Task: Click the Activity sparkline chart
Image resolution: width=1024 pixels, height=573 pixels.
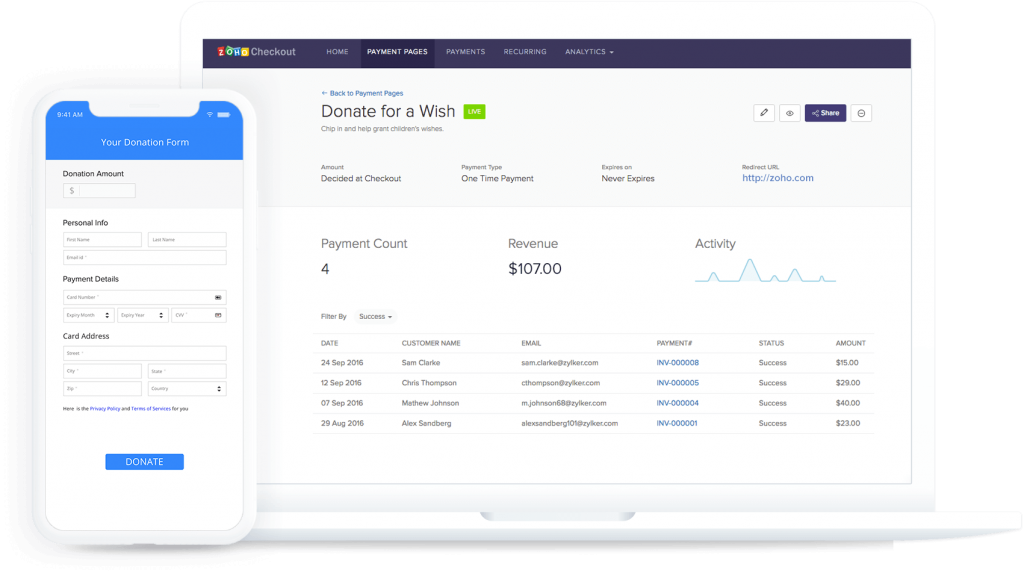Action: click(x=765, y=270)
